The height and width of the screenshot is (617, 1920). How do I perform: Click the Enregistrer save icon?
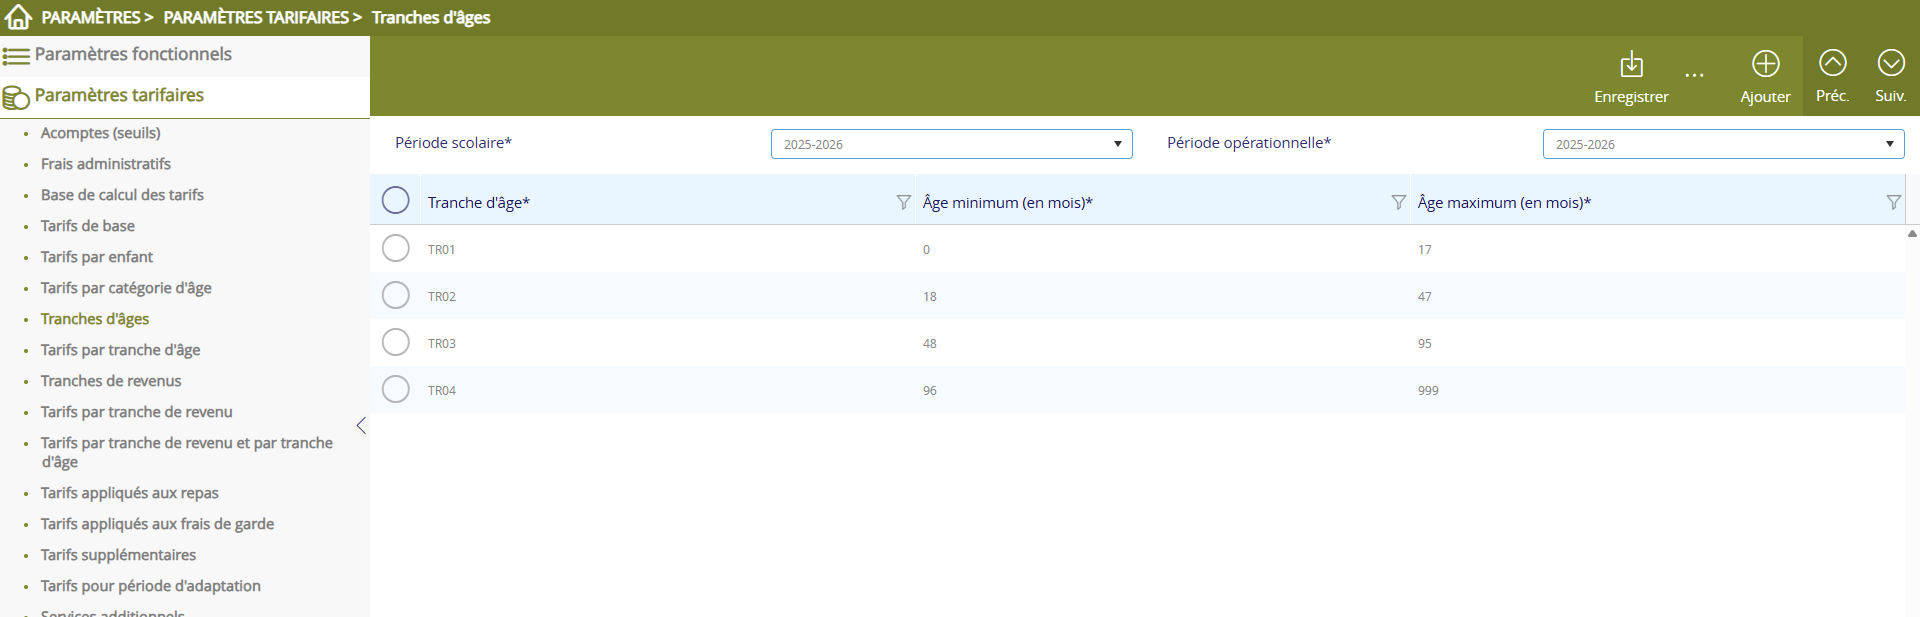(x=1631, y=65)
